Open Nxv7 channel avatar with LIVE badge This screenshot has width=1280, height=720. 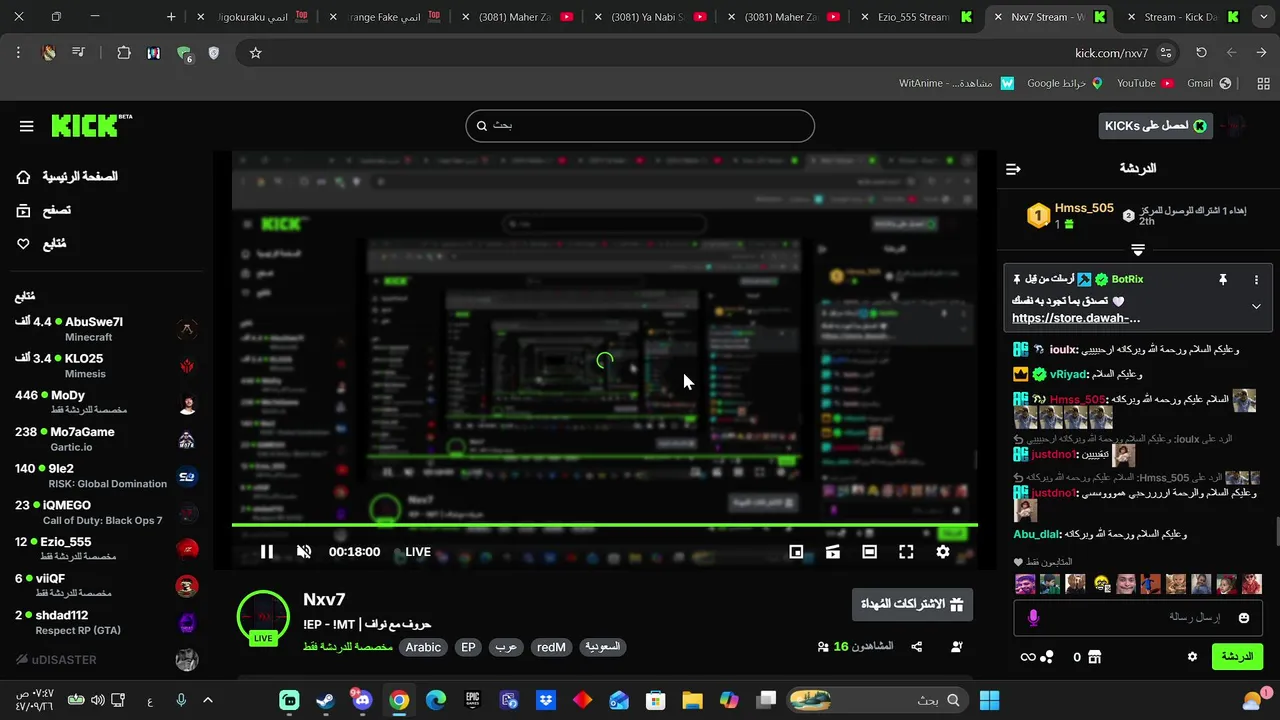tap(263, 616)
